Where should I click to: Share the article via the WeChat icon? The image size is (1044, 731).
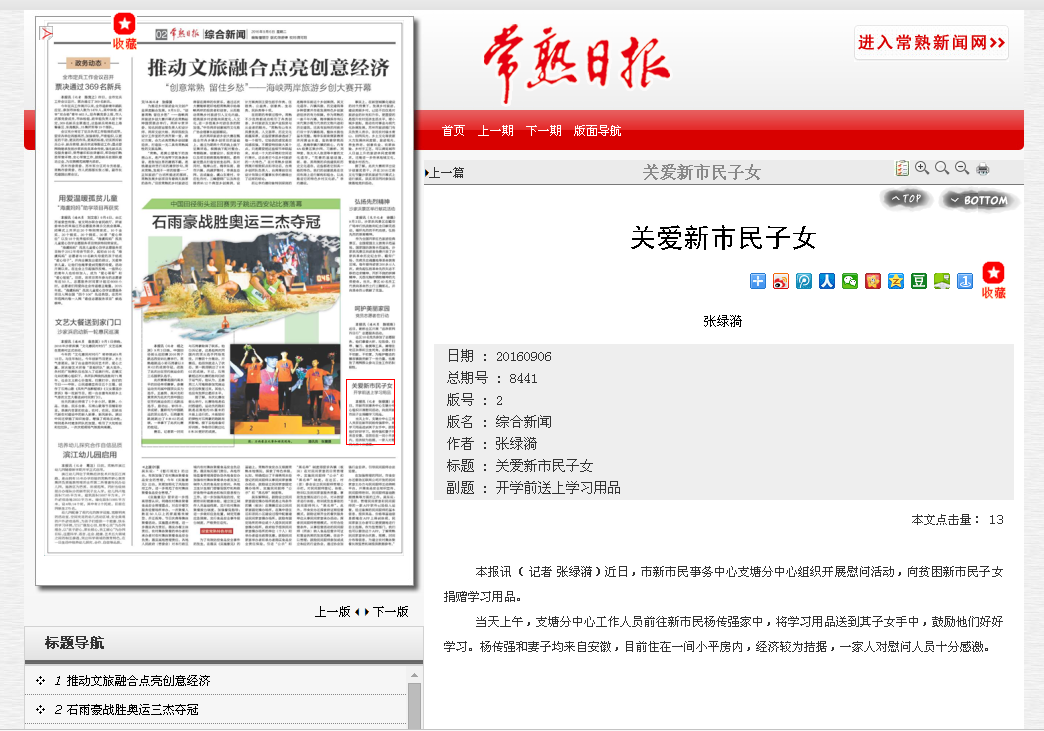click(x=850, y=281)
